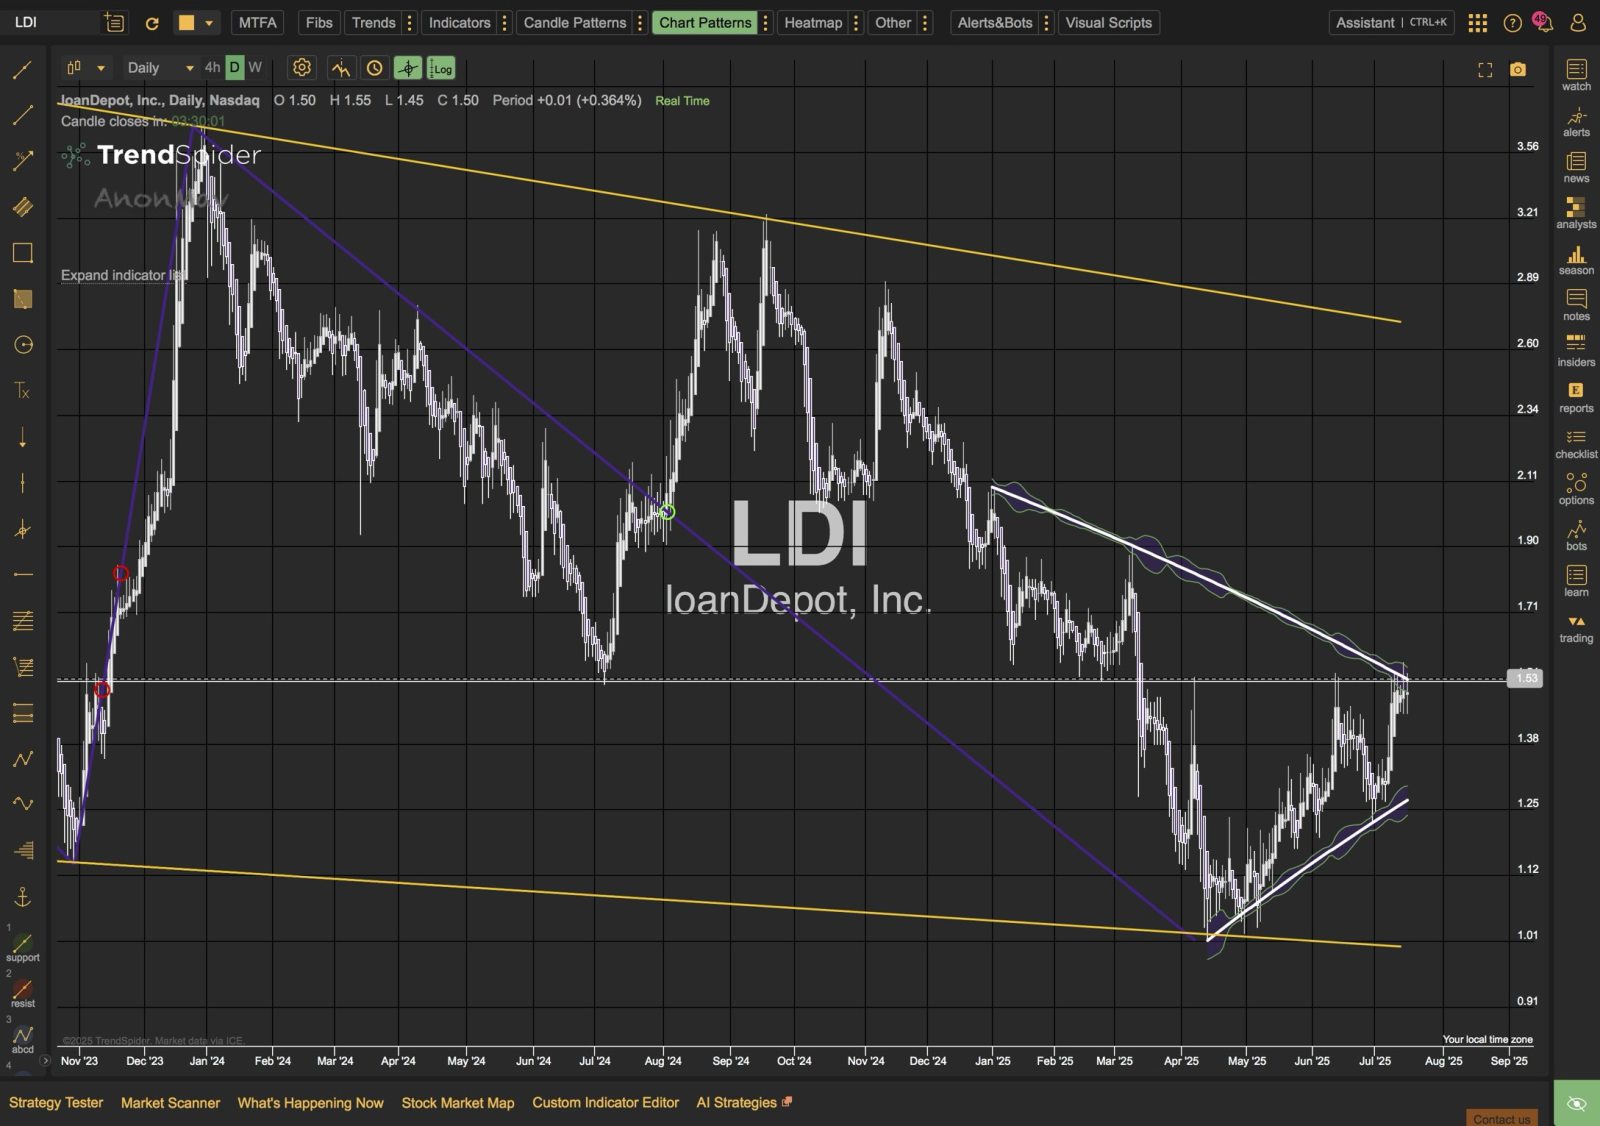
Task: Select the D daily timeframe
Action: [234, 68]
